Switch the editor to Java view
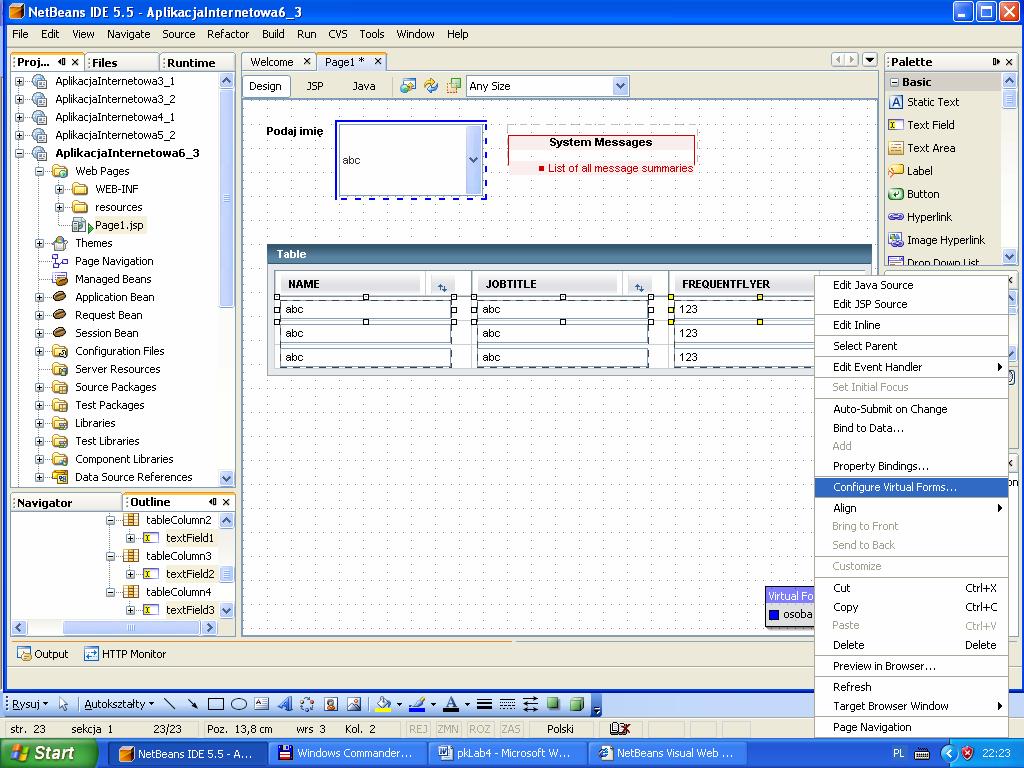 coord(364,86)
